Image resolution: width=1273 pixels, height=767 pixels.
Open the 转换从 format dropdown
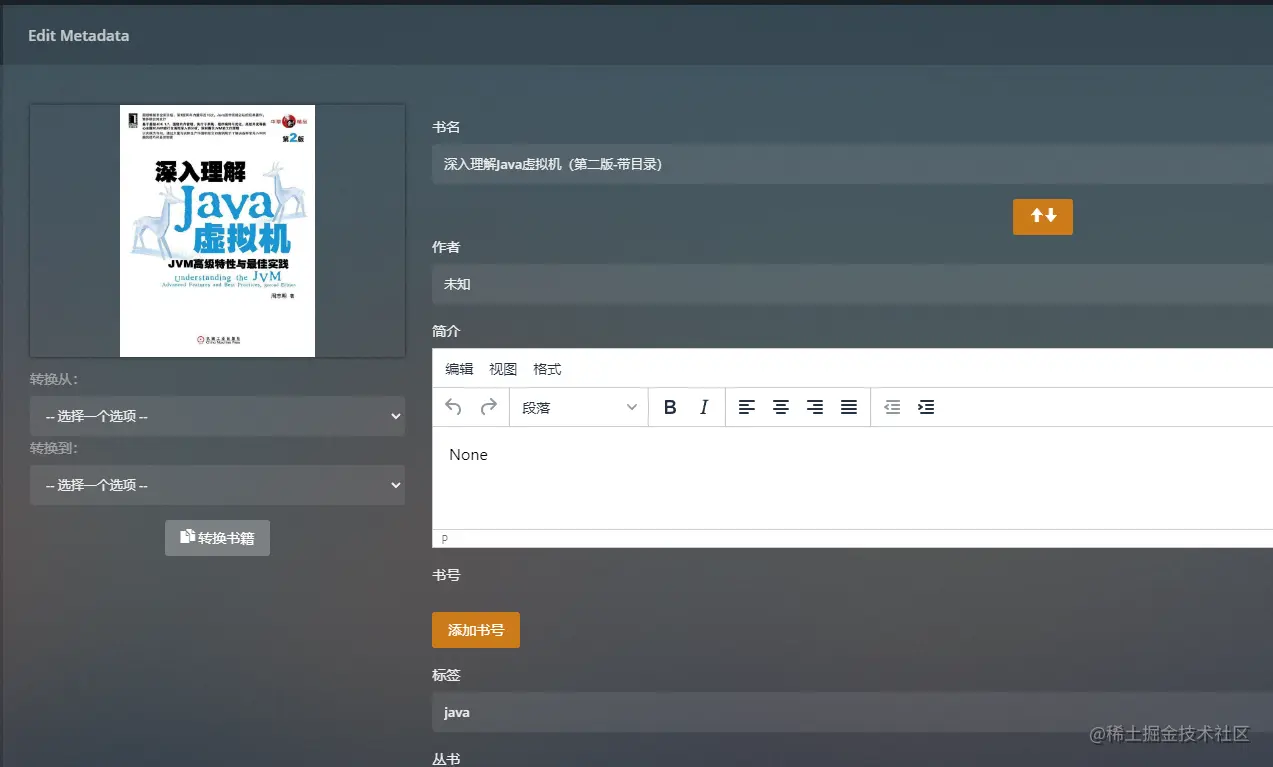(x=217, y=416)
